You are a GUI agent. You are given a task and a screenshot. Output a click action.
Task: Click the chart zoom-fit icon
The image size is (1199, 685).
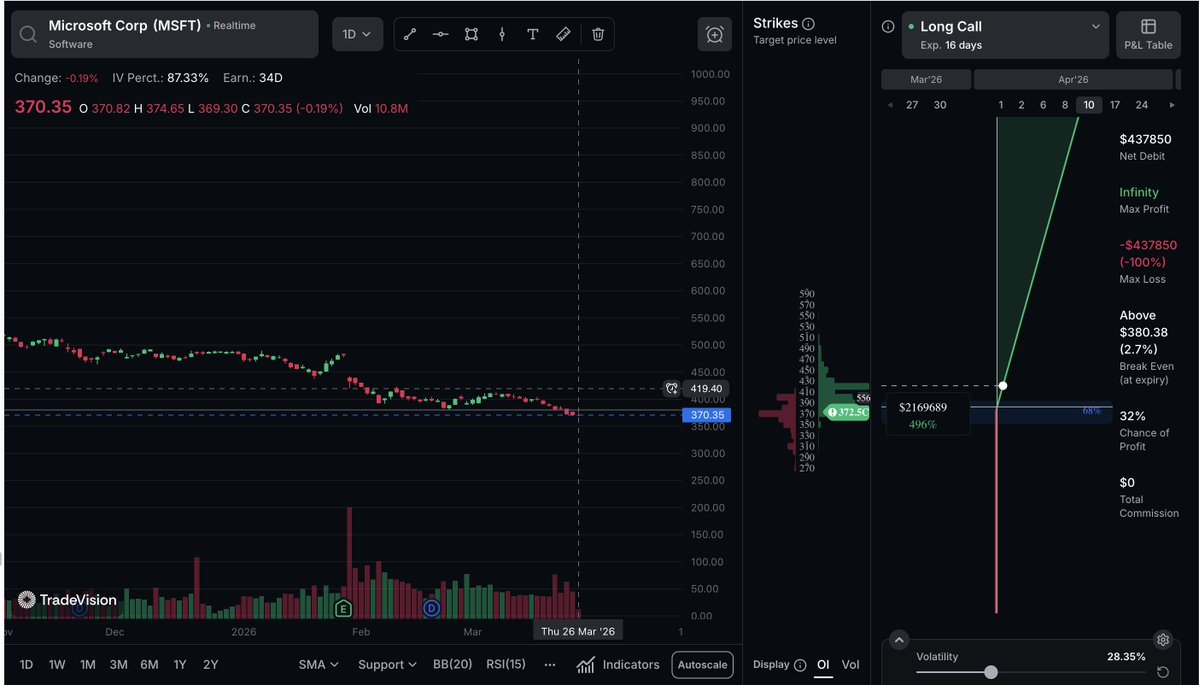point(714,34)
